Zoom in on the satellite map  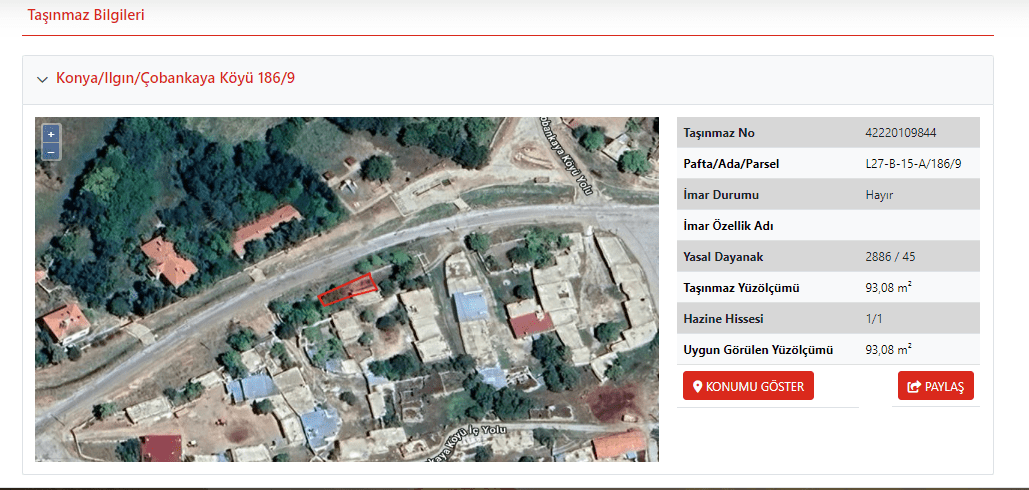point(51,134)
